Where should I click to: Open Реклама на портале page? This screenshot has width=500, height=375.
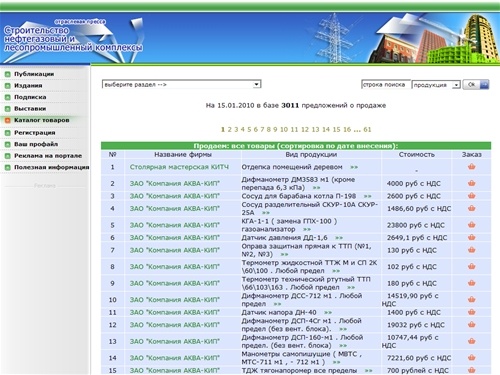tap(48, 156)
